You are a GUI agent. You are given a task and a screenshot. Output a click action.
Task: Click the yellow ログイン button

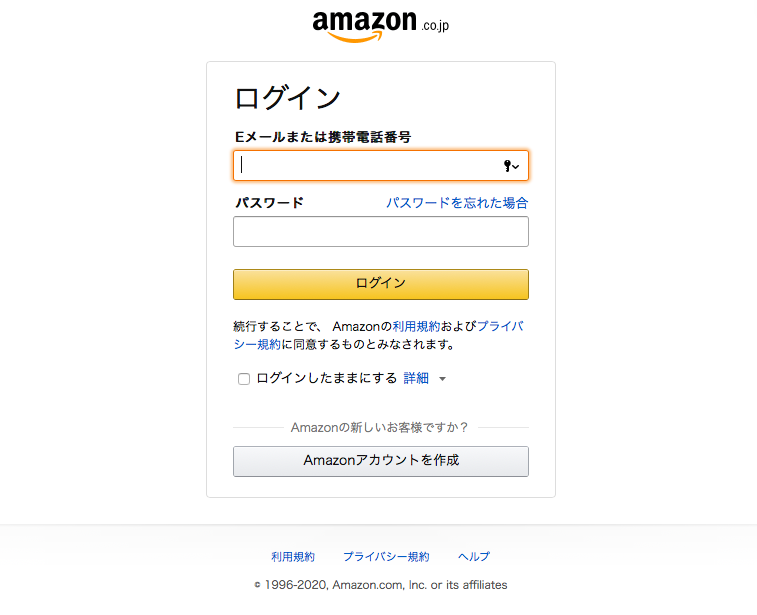(x=381, y=284)
